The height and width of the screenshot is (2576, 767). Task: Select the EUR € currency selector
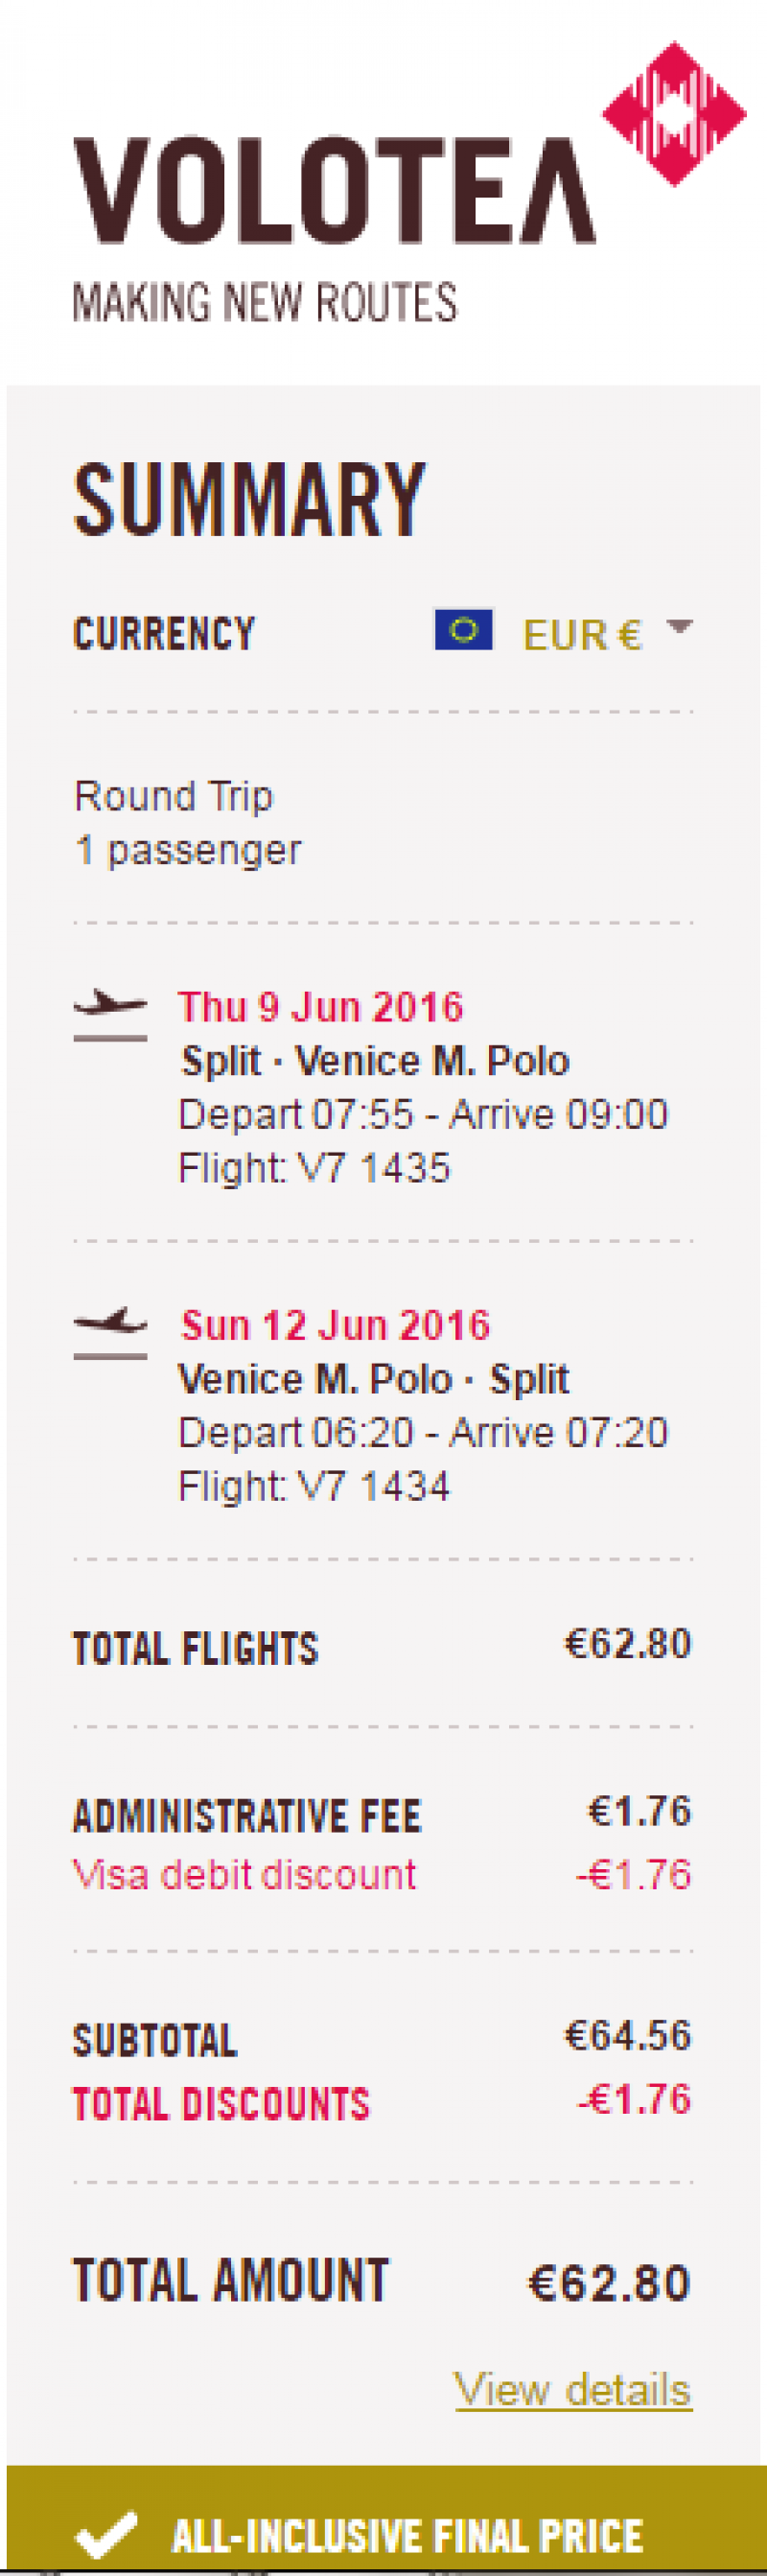pyautogui.click(x=581, y=635)
